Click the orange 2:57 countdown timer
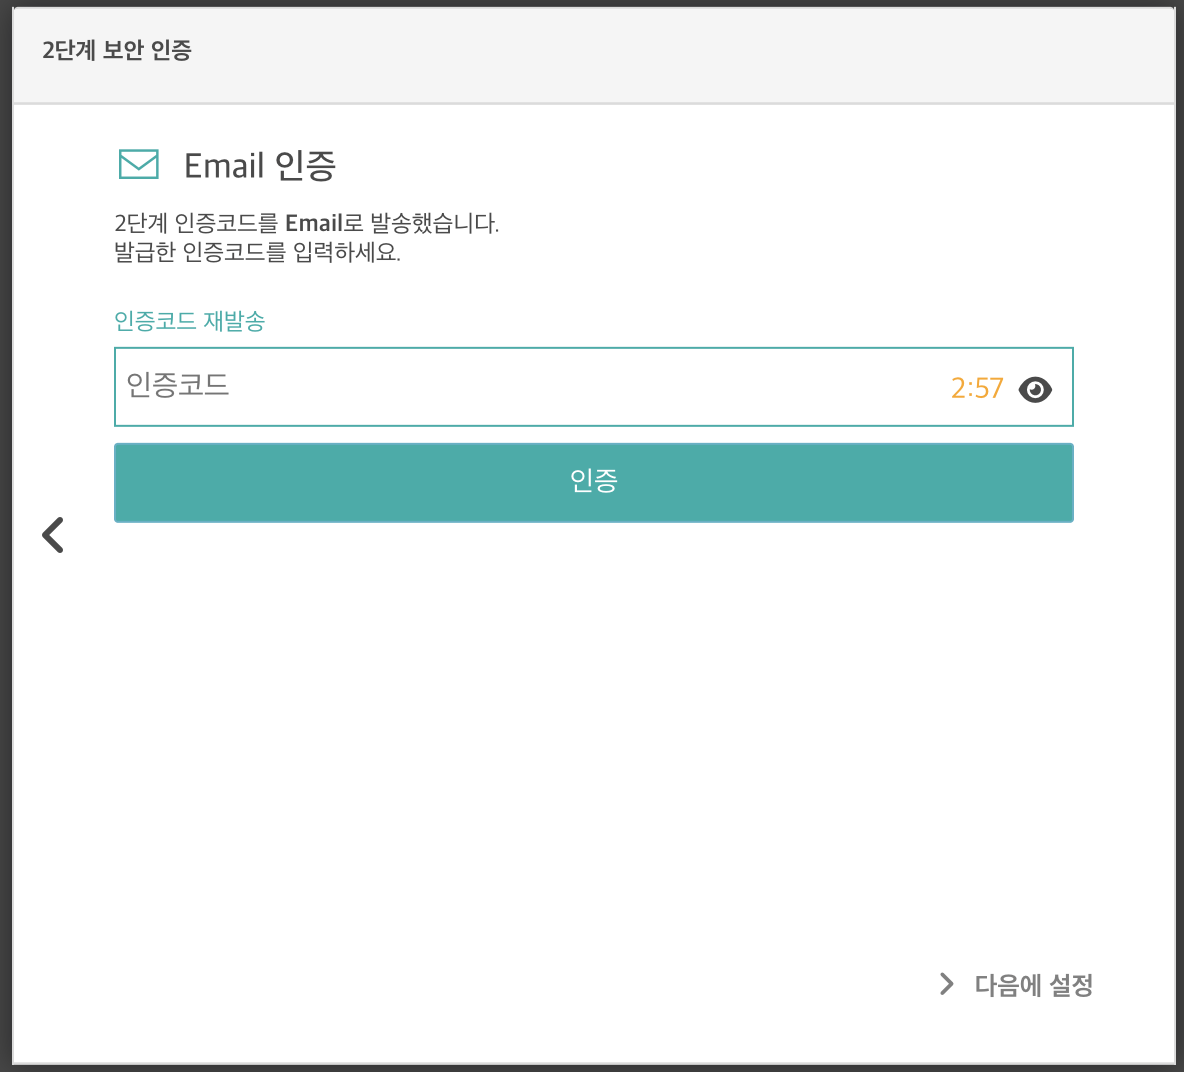This screenshot has height=1072, width=1184. (976, 388)
